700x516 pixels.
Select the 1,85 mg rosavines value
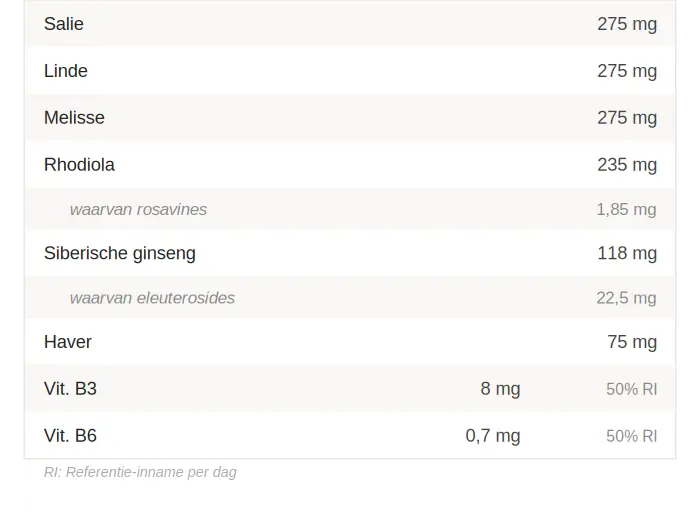pyautogui.click(x=626, y=210)
